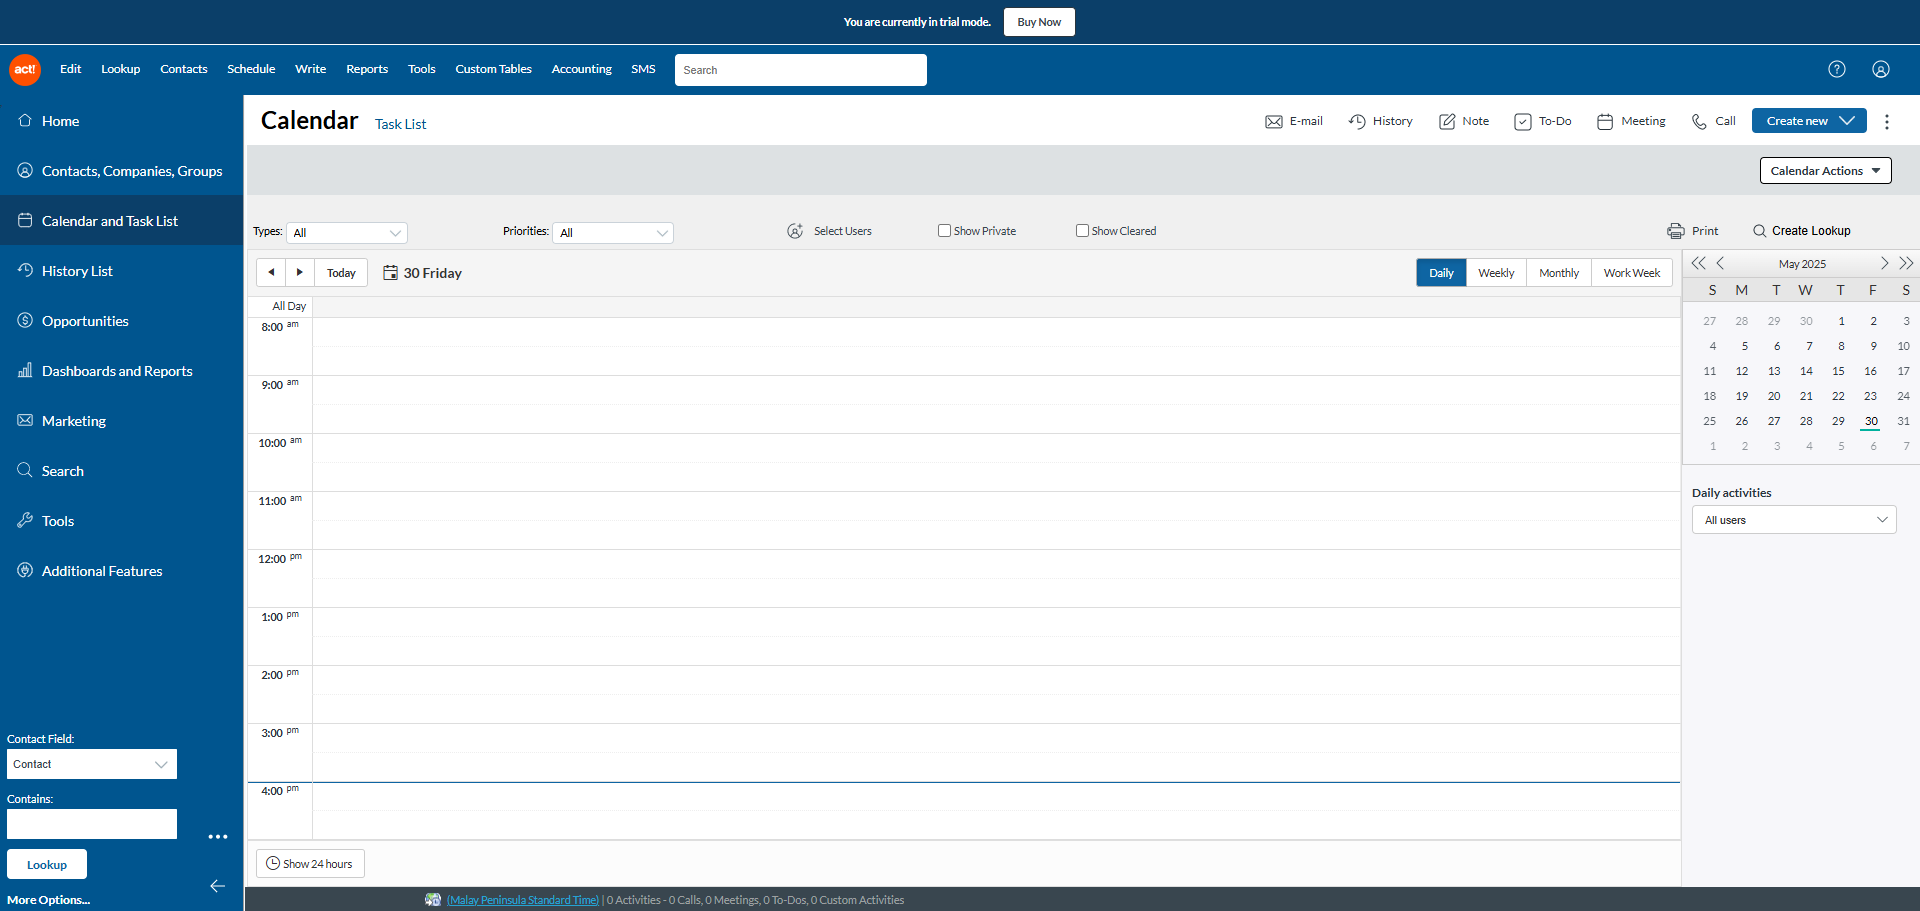Click the E-mail envelope icon
Image resolution: width=1920 pixels, height=911 pixels.
(x=1273, y=122)
